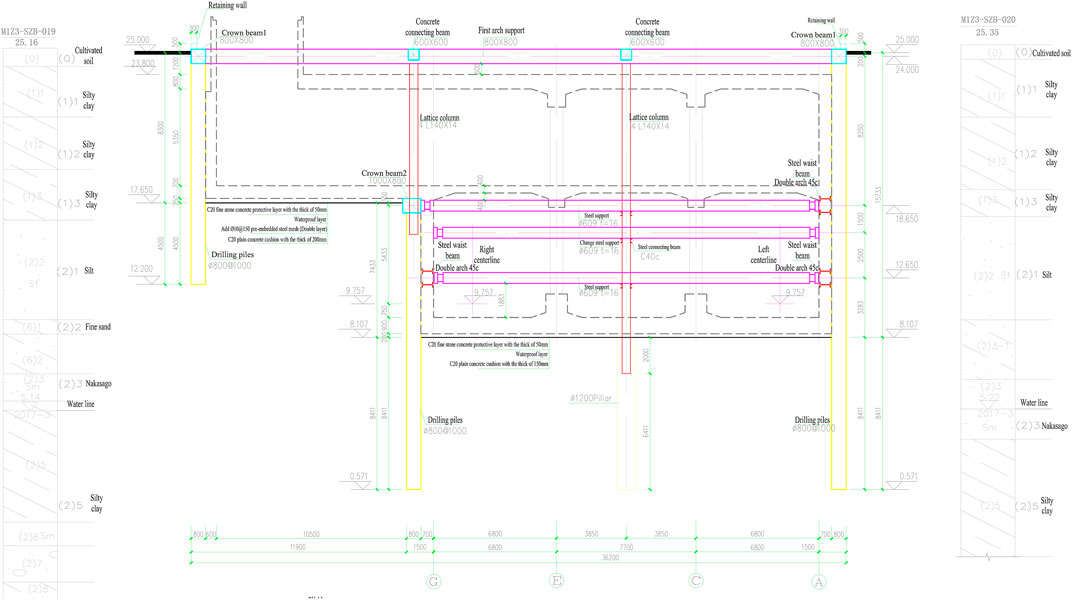Image resolution: width=1072 pixels, height=600 pixels.
Task: Click grid axis bubble A
Action: click(x=818, y=582)
